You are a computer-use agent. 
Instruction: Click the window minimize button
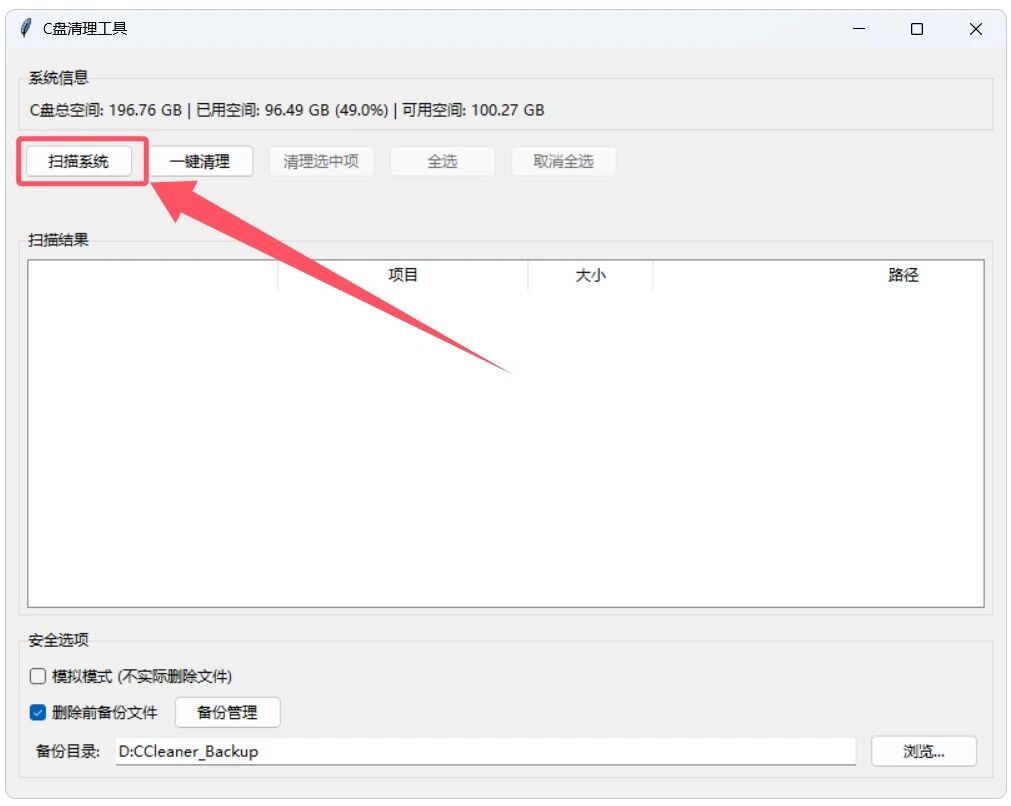[x=858, y=29]
